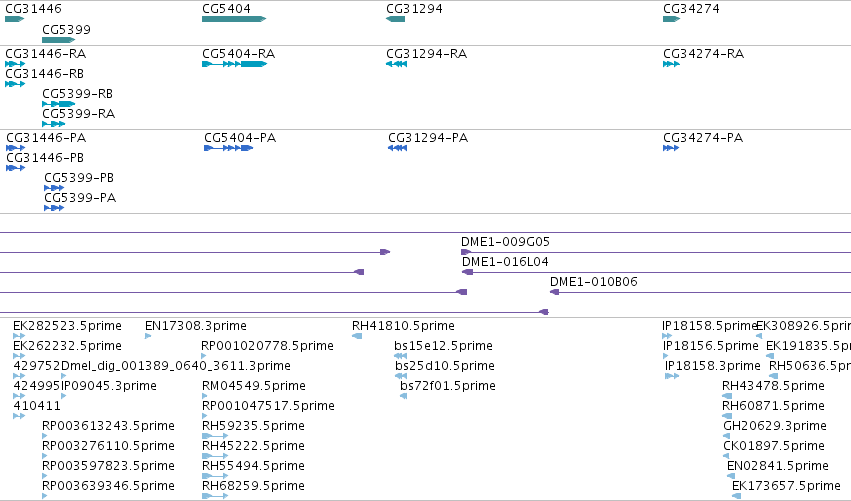Select the CG5399 gene glyph
851x501 pixels.
[x=59, y=40]
